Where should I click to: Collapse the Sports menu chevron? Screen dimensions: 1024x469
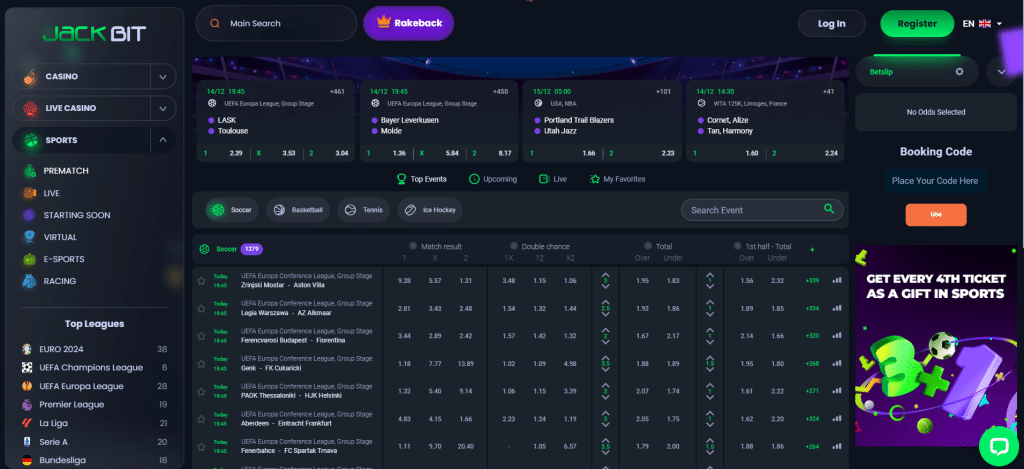163,140
